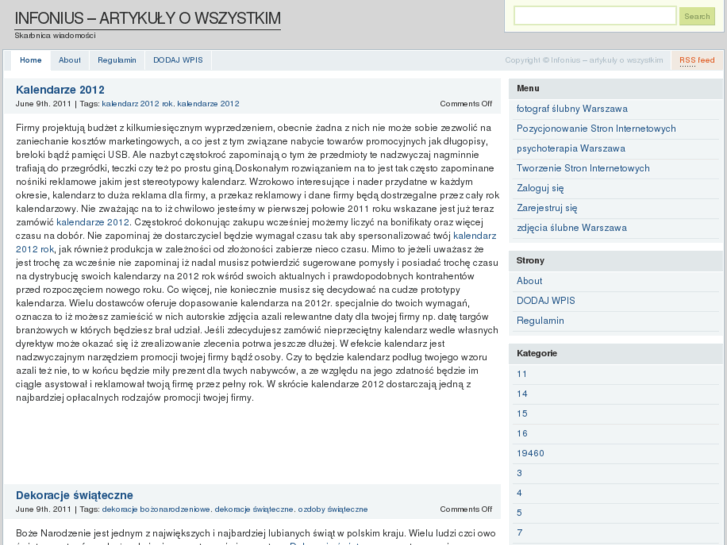Select category 5 in Kategorie

pyautogui.click(x=519, y=513)
